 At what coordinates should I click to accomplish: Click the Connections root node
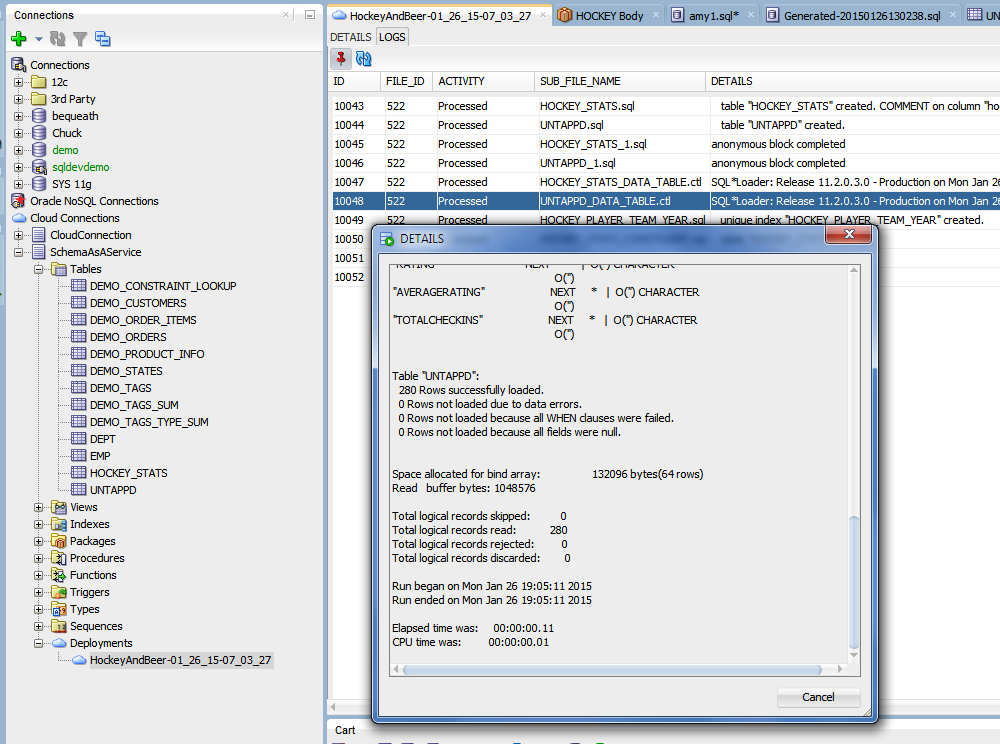click(x=60, y=65)
